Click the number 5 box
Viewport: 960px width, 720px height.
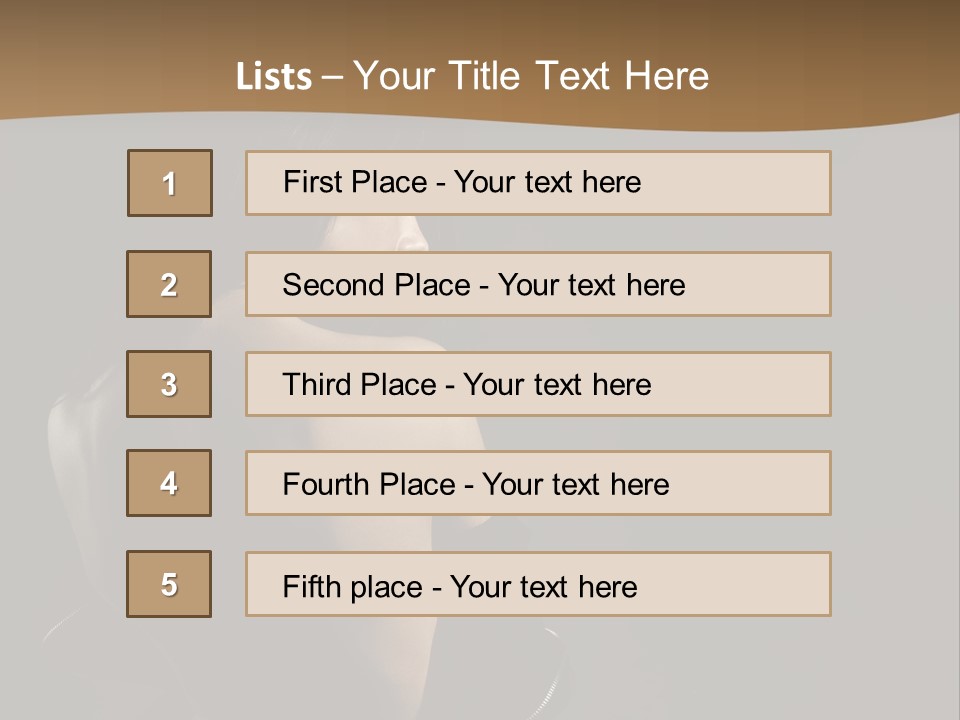point(169,584)
